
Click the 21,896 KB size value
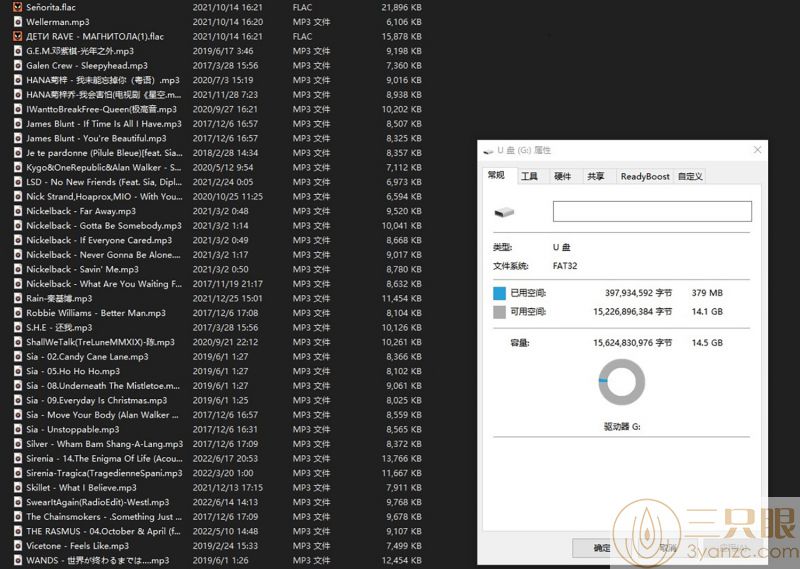pyautogui.click(x=401, y=7)
